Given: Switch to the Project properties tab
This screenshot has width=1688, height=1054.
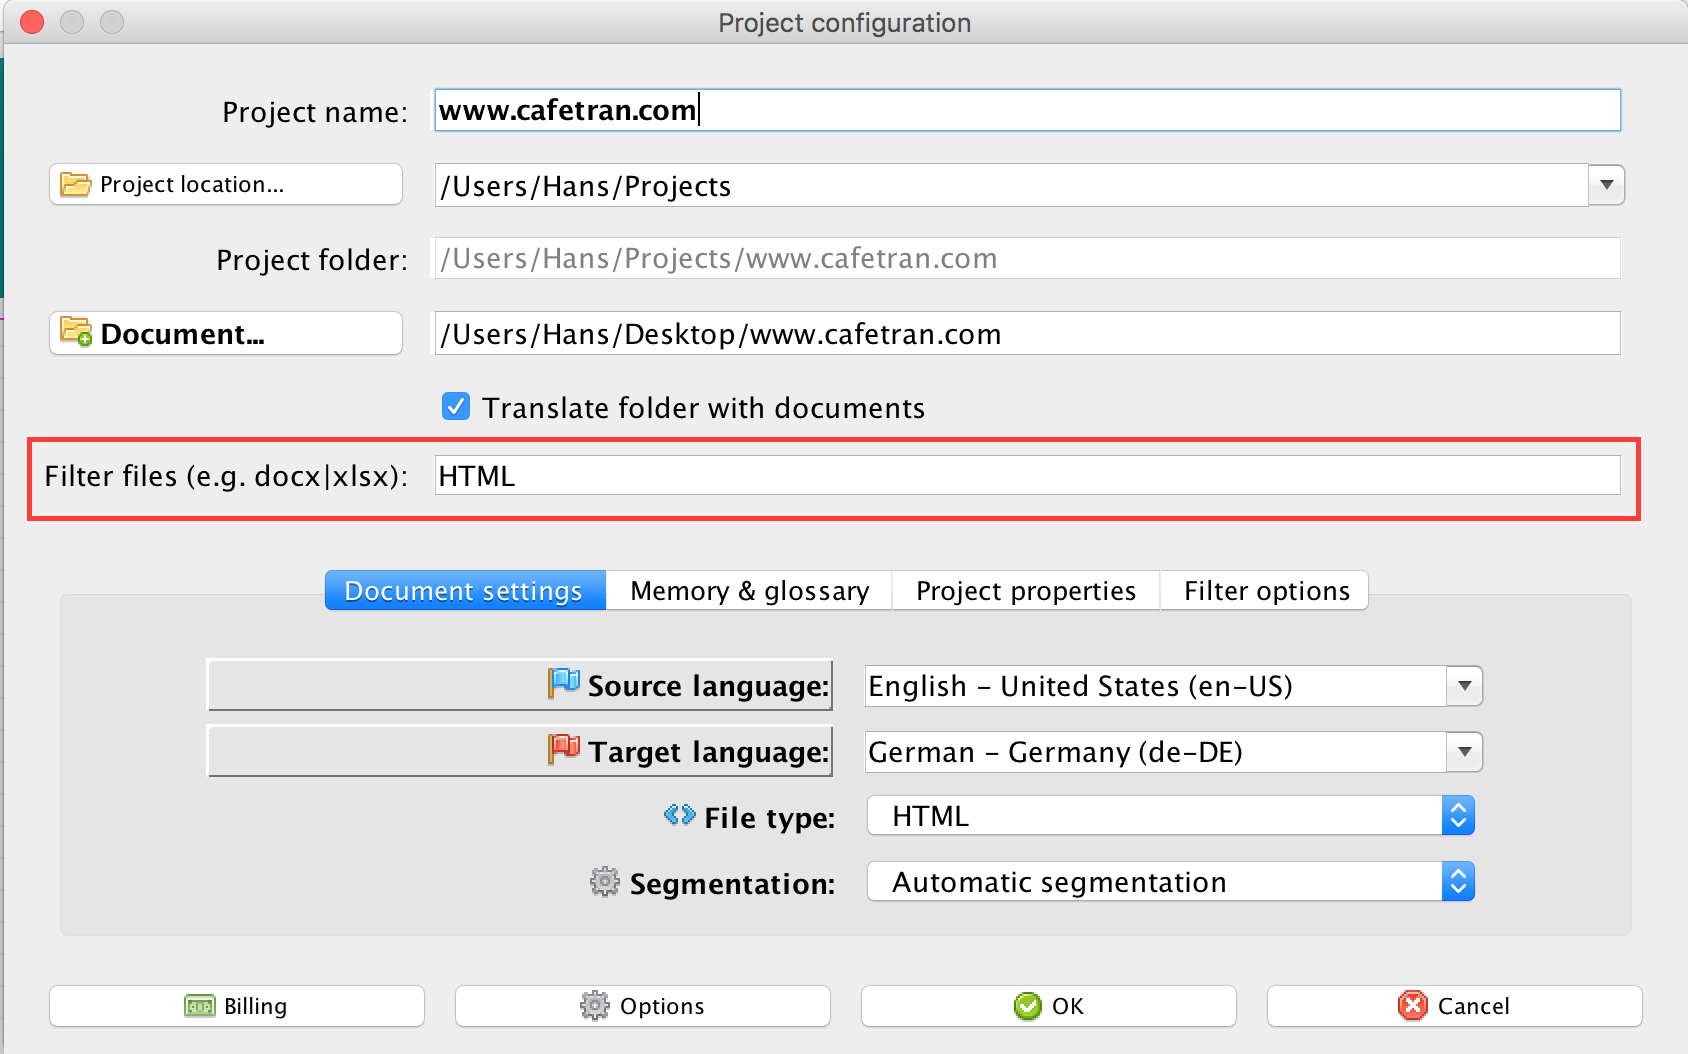Looking at the screenshot, I should point(1025,591).
